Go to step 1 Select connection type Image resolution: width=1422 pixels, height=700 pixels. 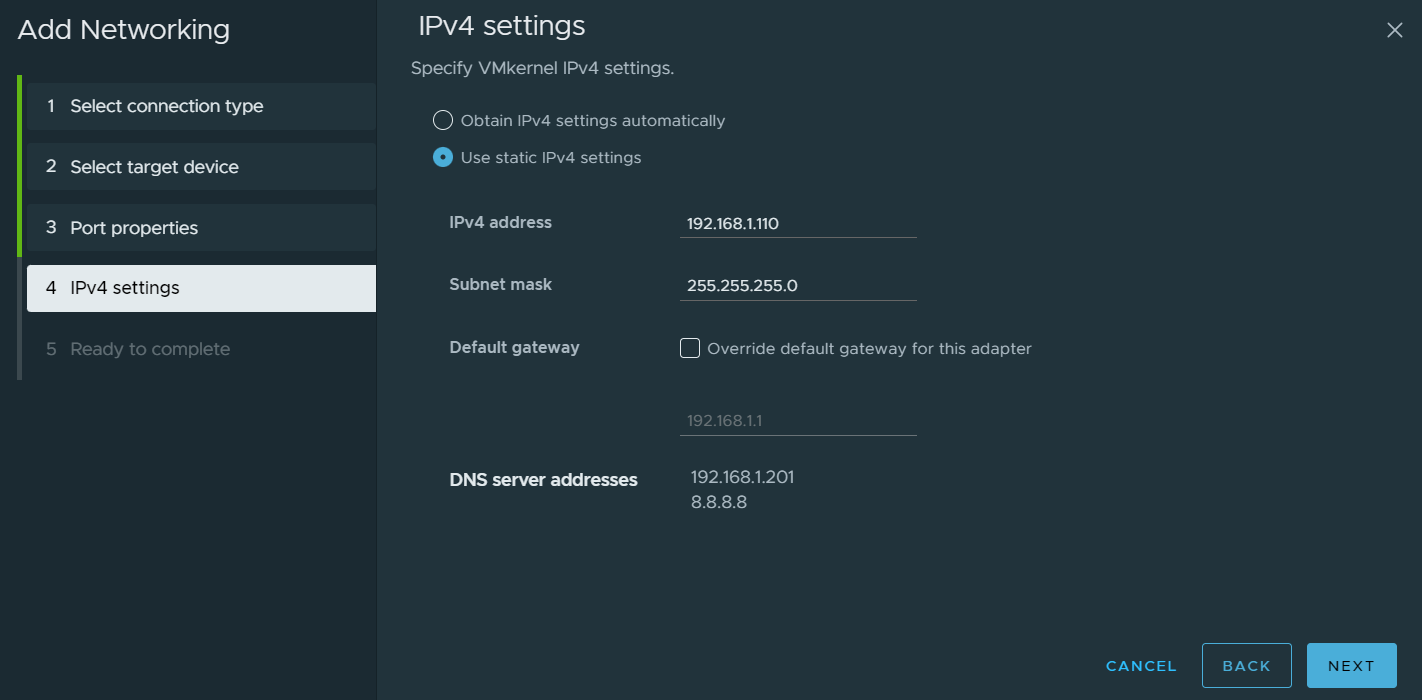pos(200,106)
